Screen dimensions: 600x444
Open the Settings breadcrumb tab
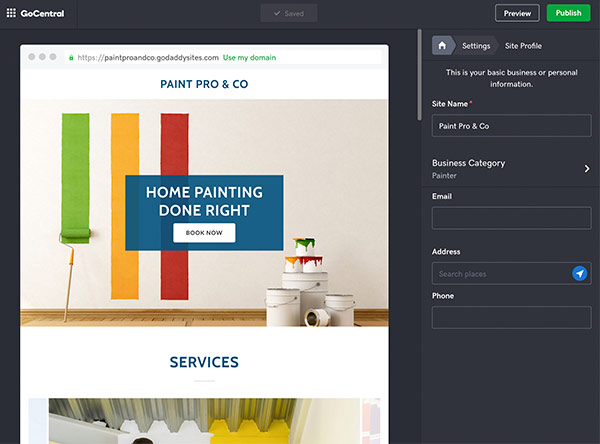point(476,46)
